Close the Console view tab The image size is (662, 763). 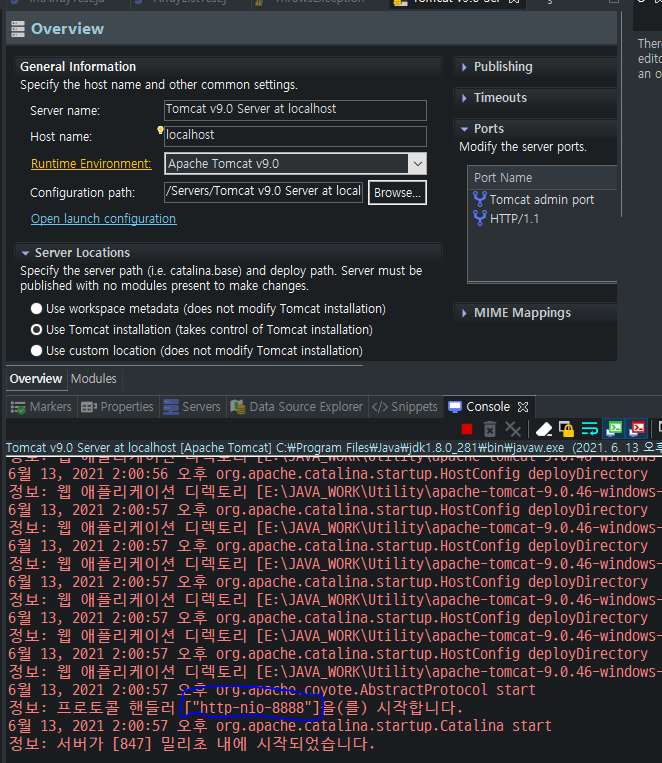(x=523, y=407)
